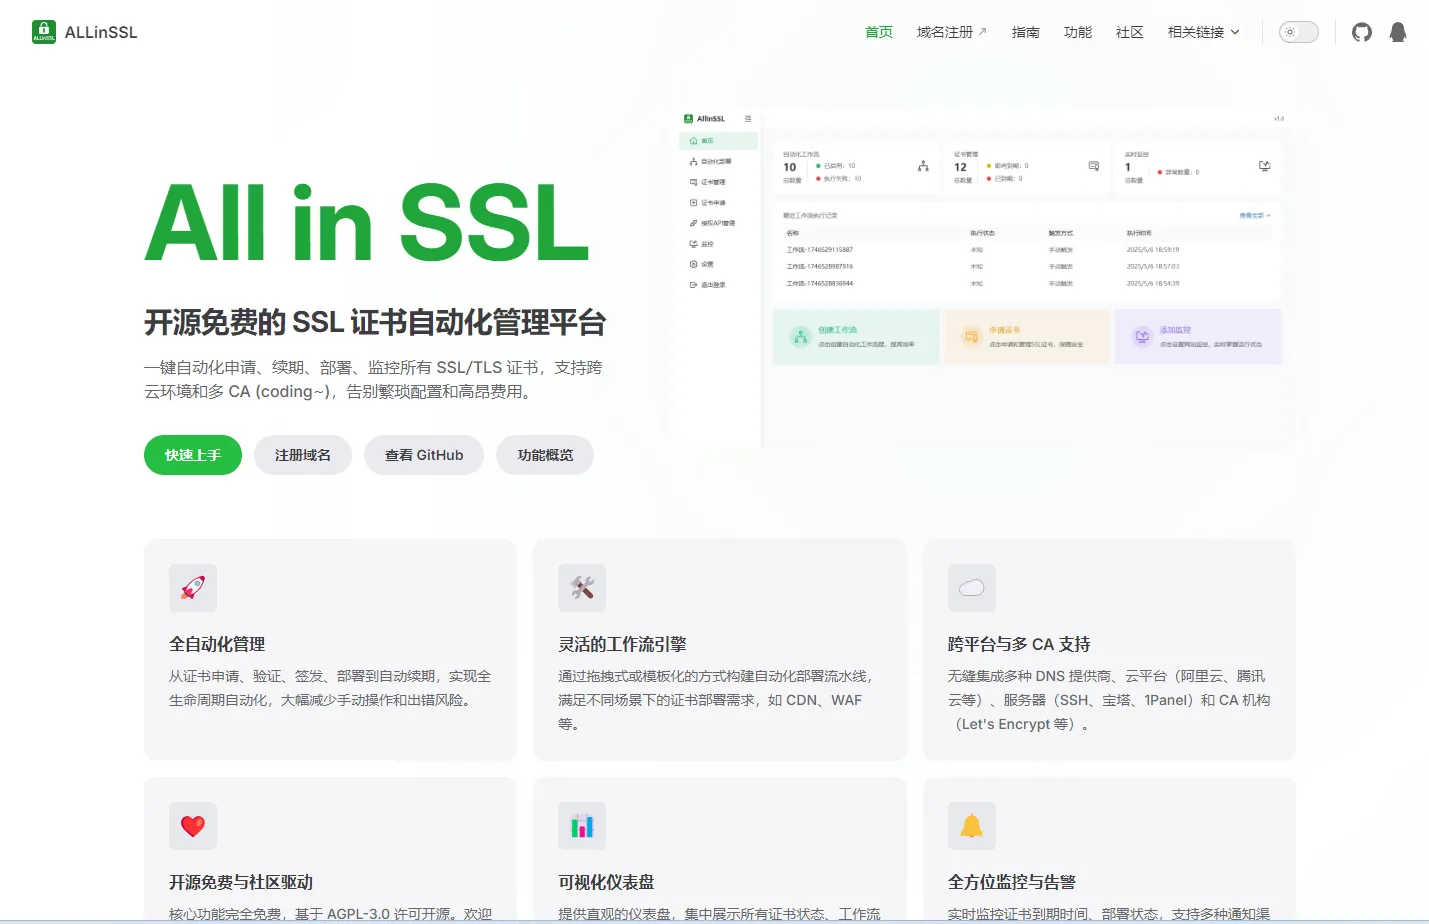Click the cloud icon in 跨平台与多 CA 支持 card
1429x924 pixels.
pyautogui.click(x=972, y=588)
